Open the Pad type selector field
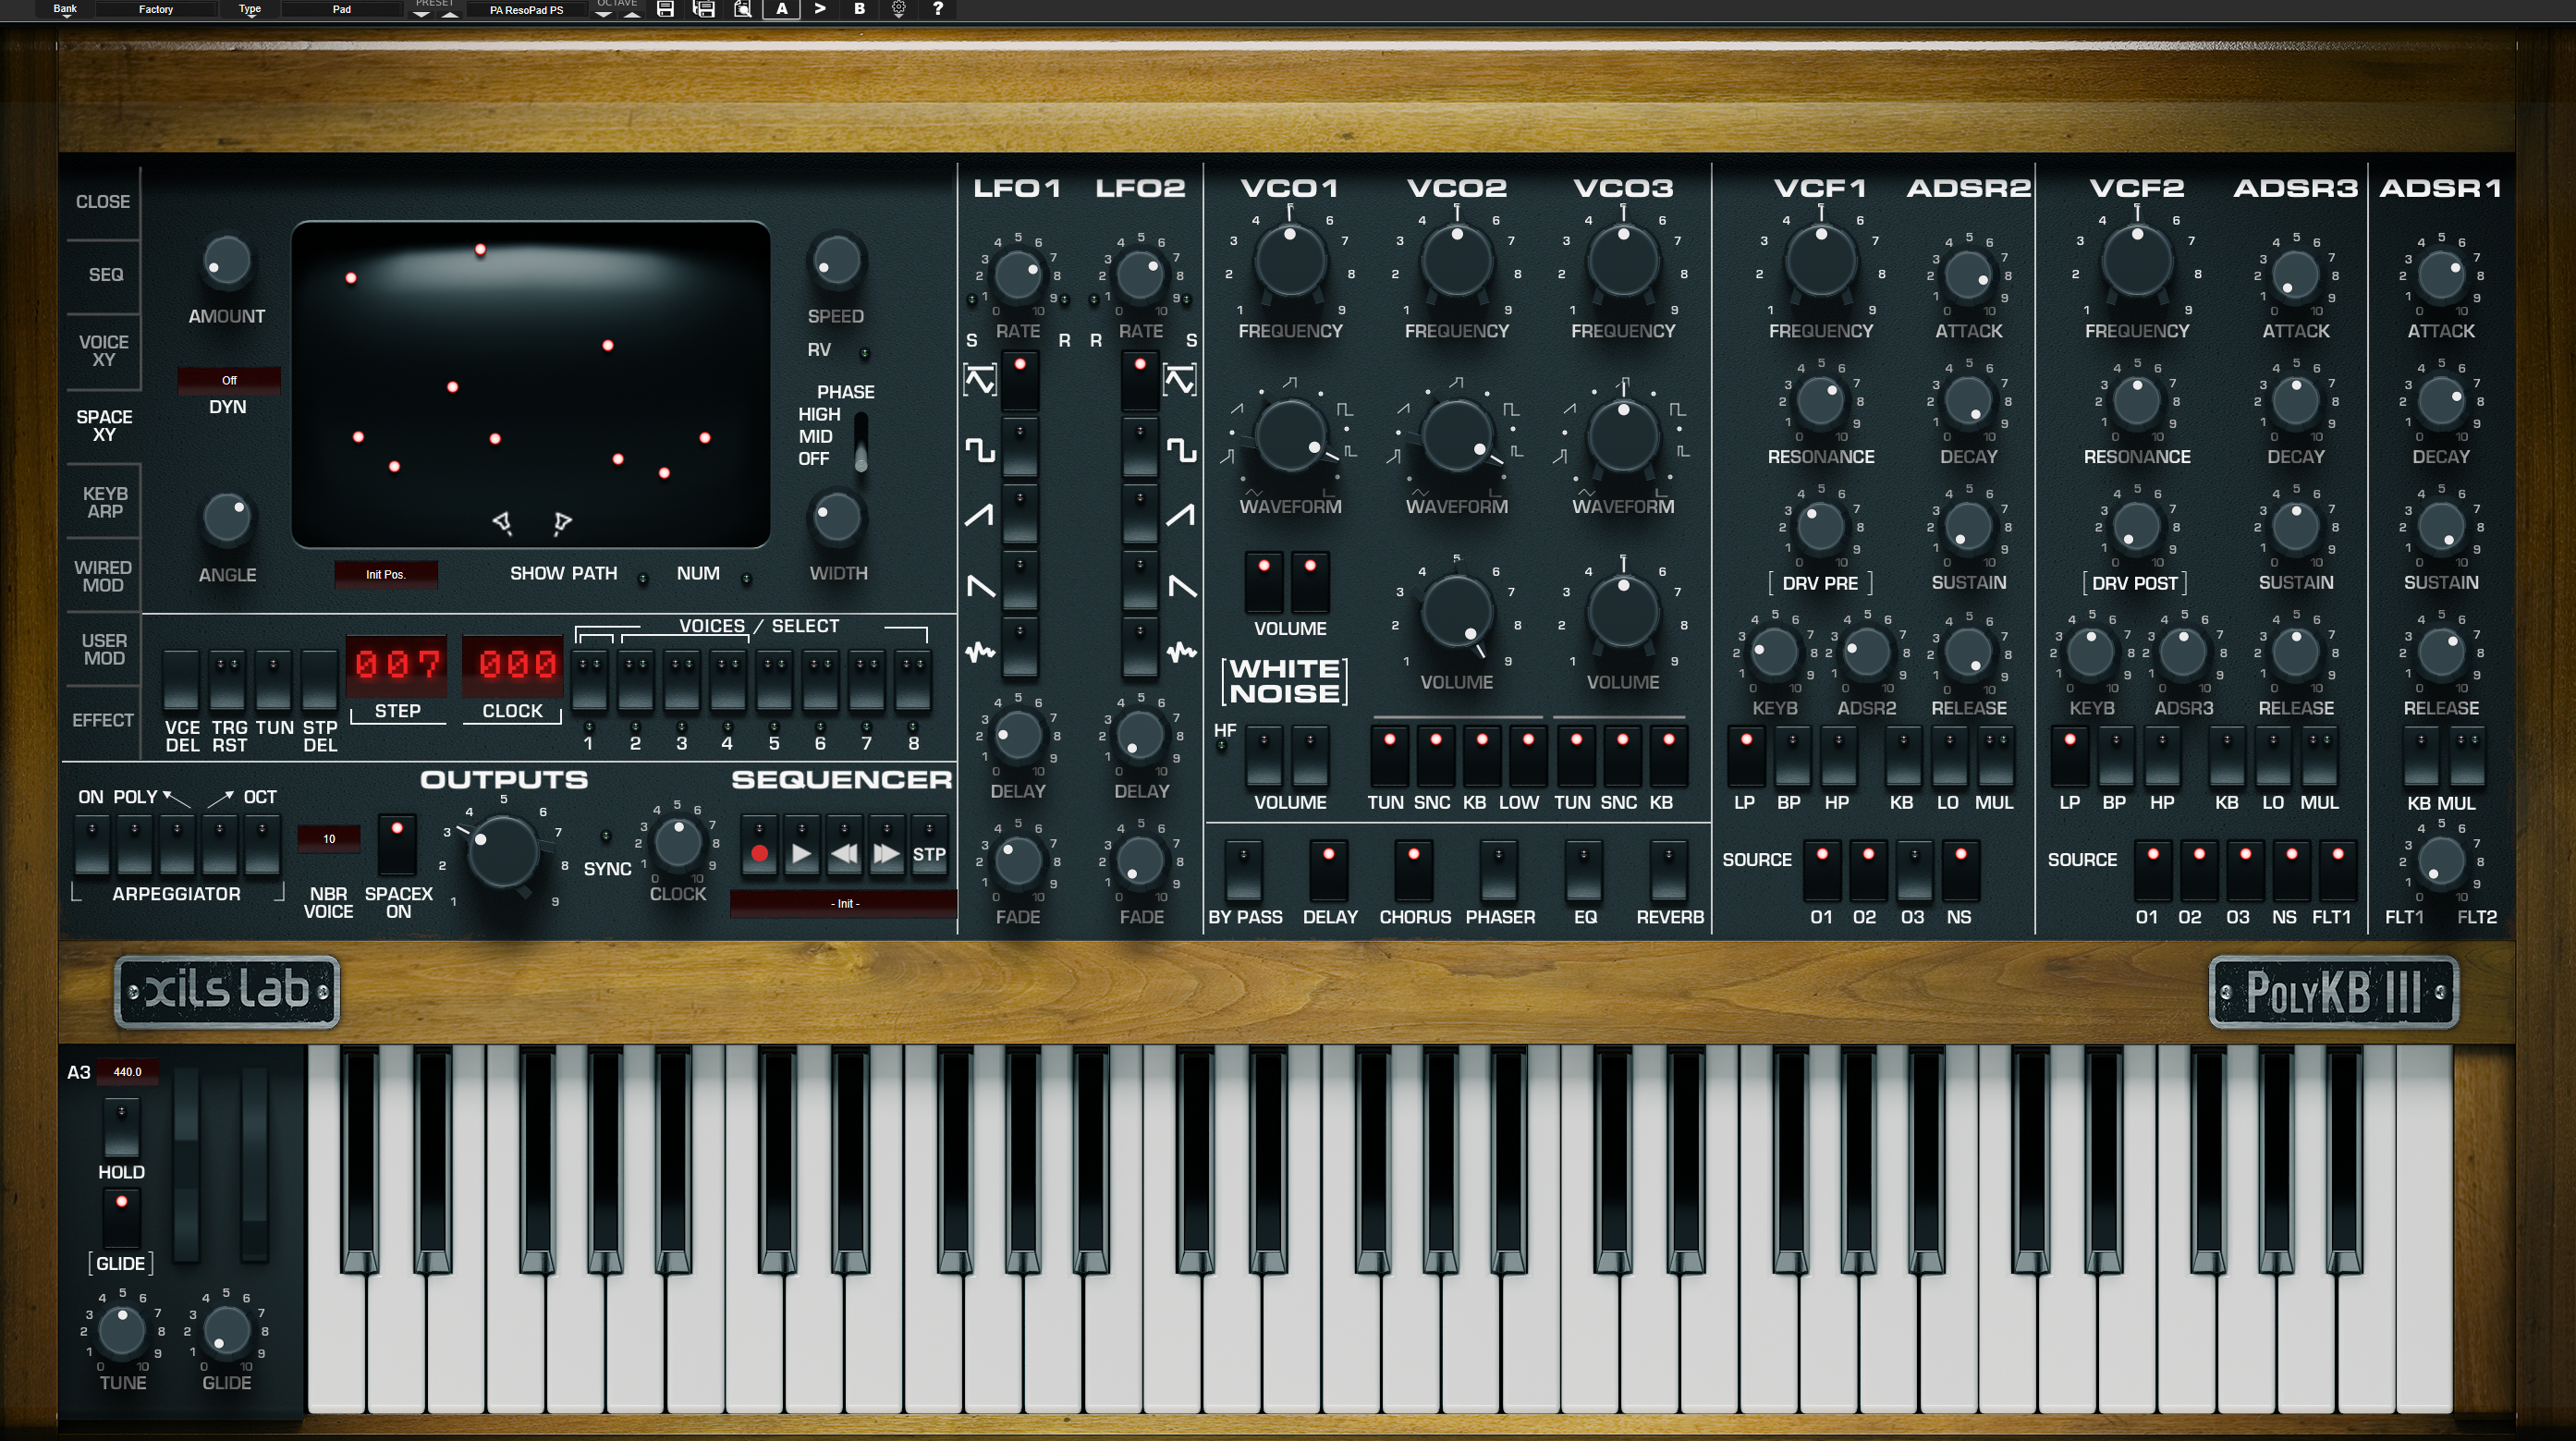Image resolution: width=2576 pixels, height=1441 pixels. click(x=342, y=9)
